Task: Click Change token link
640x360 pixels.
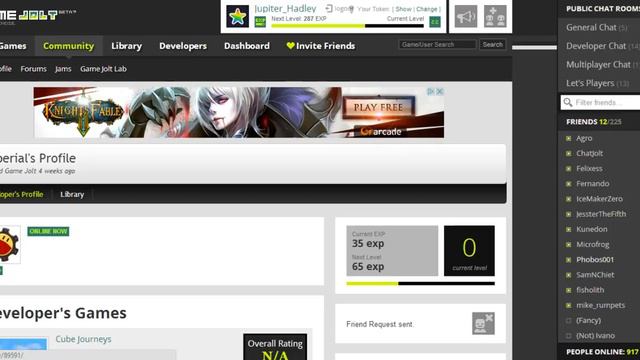Action: click(x=427, y=9)
